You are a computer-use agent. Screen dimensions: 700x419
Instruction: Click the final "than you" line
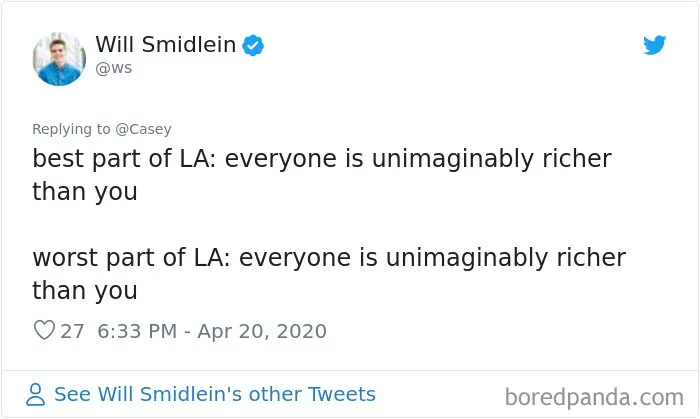pyautogui.click(x=85, y=291)
